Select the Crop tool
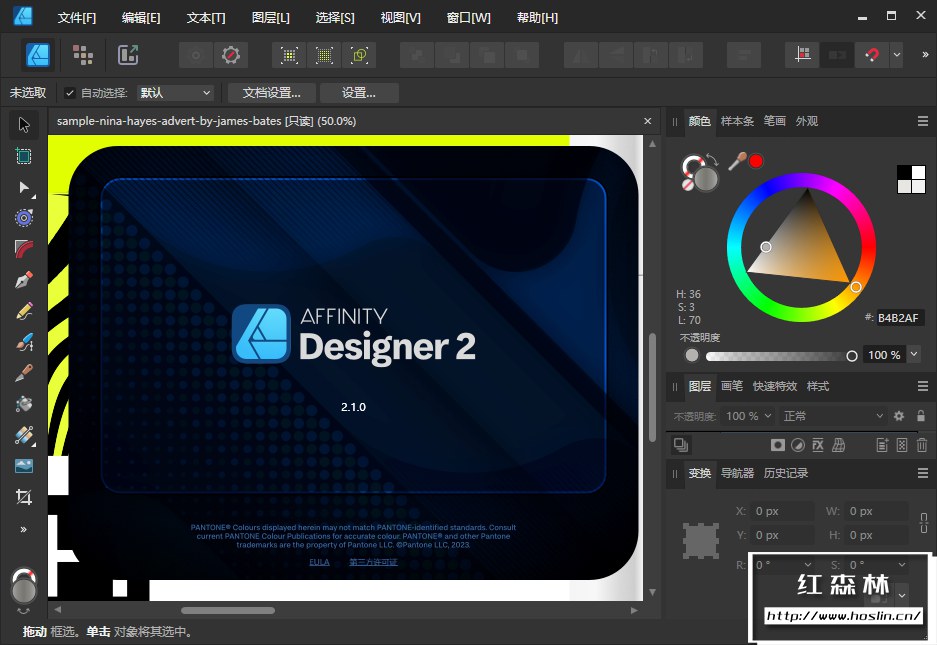The height and width of the screenshot is (645, 937). (24, 497)
